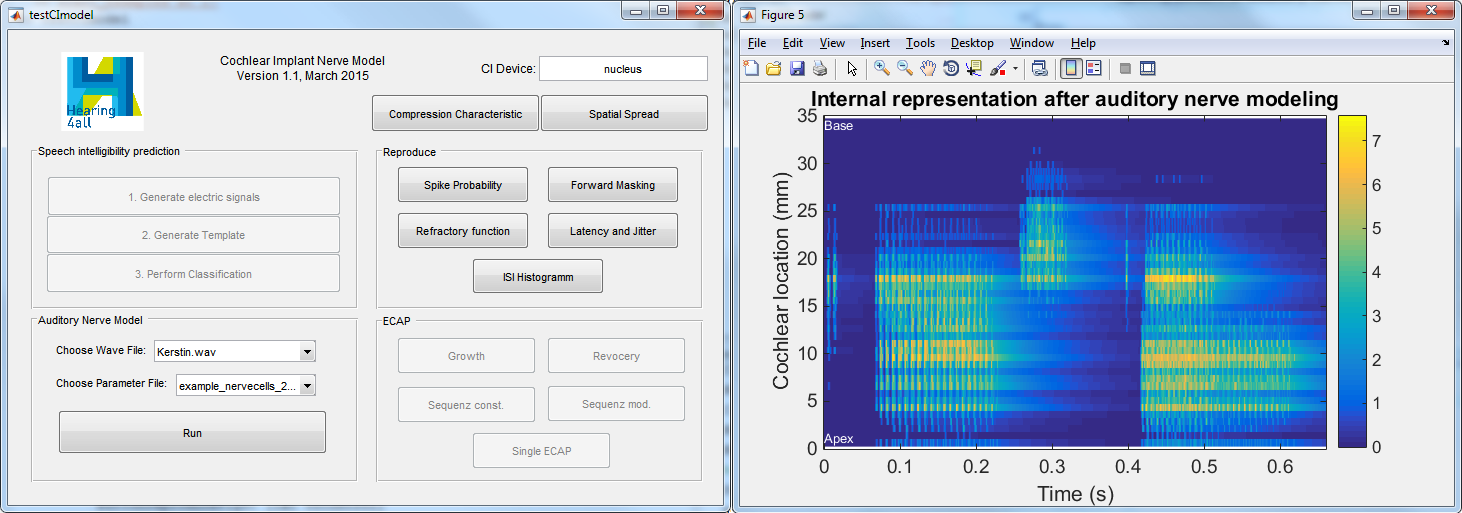
Task: Click the plot title about auditory nerve modeling
Action: pos(1074,99)
